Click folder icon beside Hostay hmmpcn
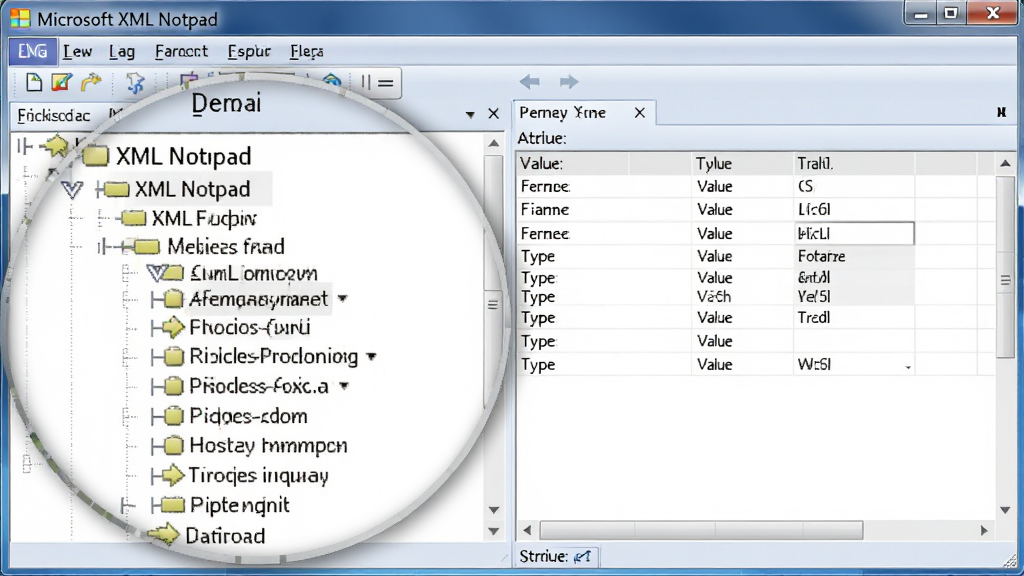This screenshot has height=576, width=1024. tap(173, 445)
